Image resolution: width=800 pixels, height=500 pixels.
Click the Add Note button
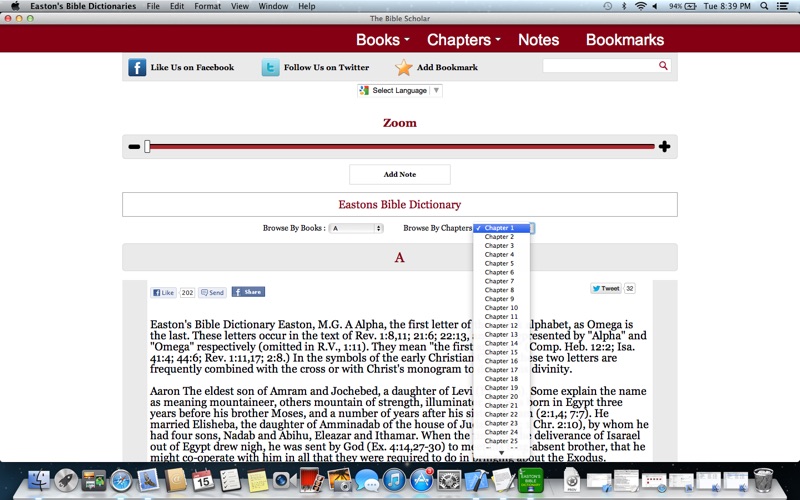(x=399, y=174)
